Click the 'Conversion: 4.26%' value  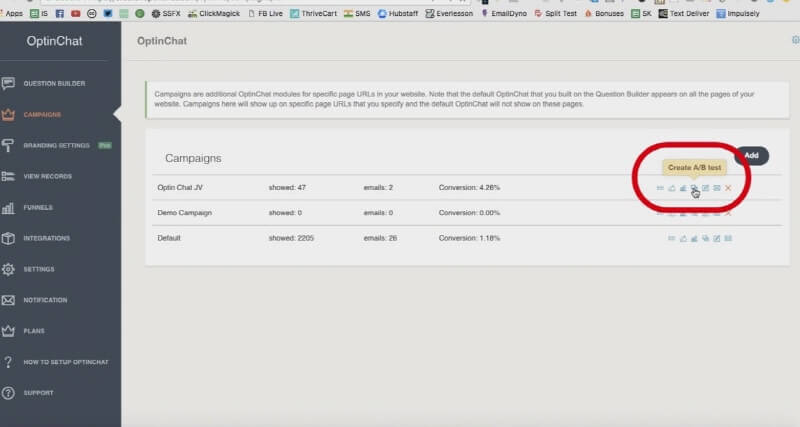coord(469,188)
